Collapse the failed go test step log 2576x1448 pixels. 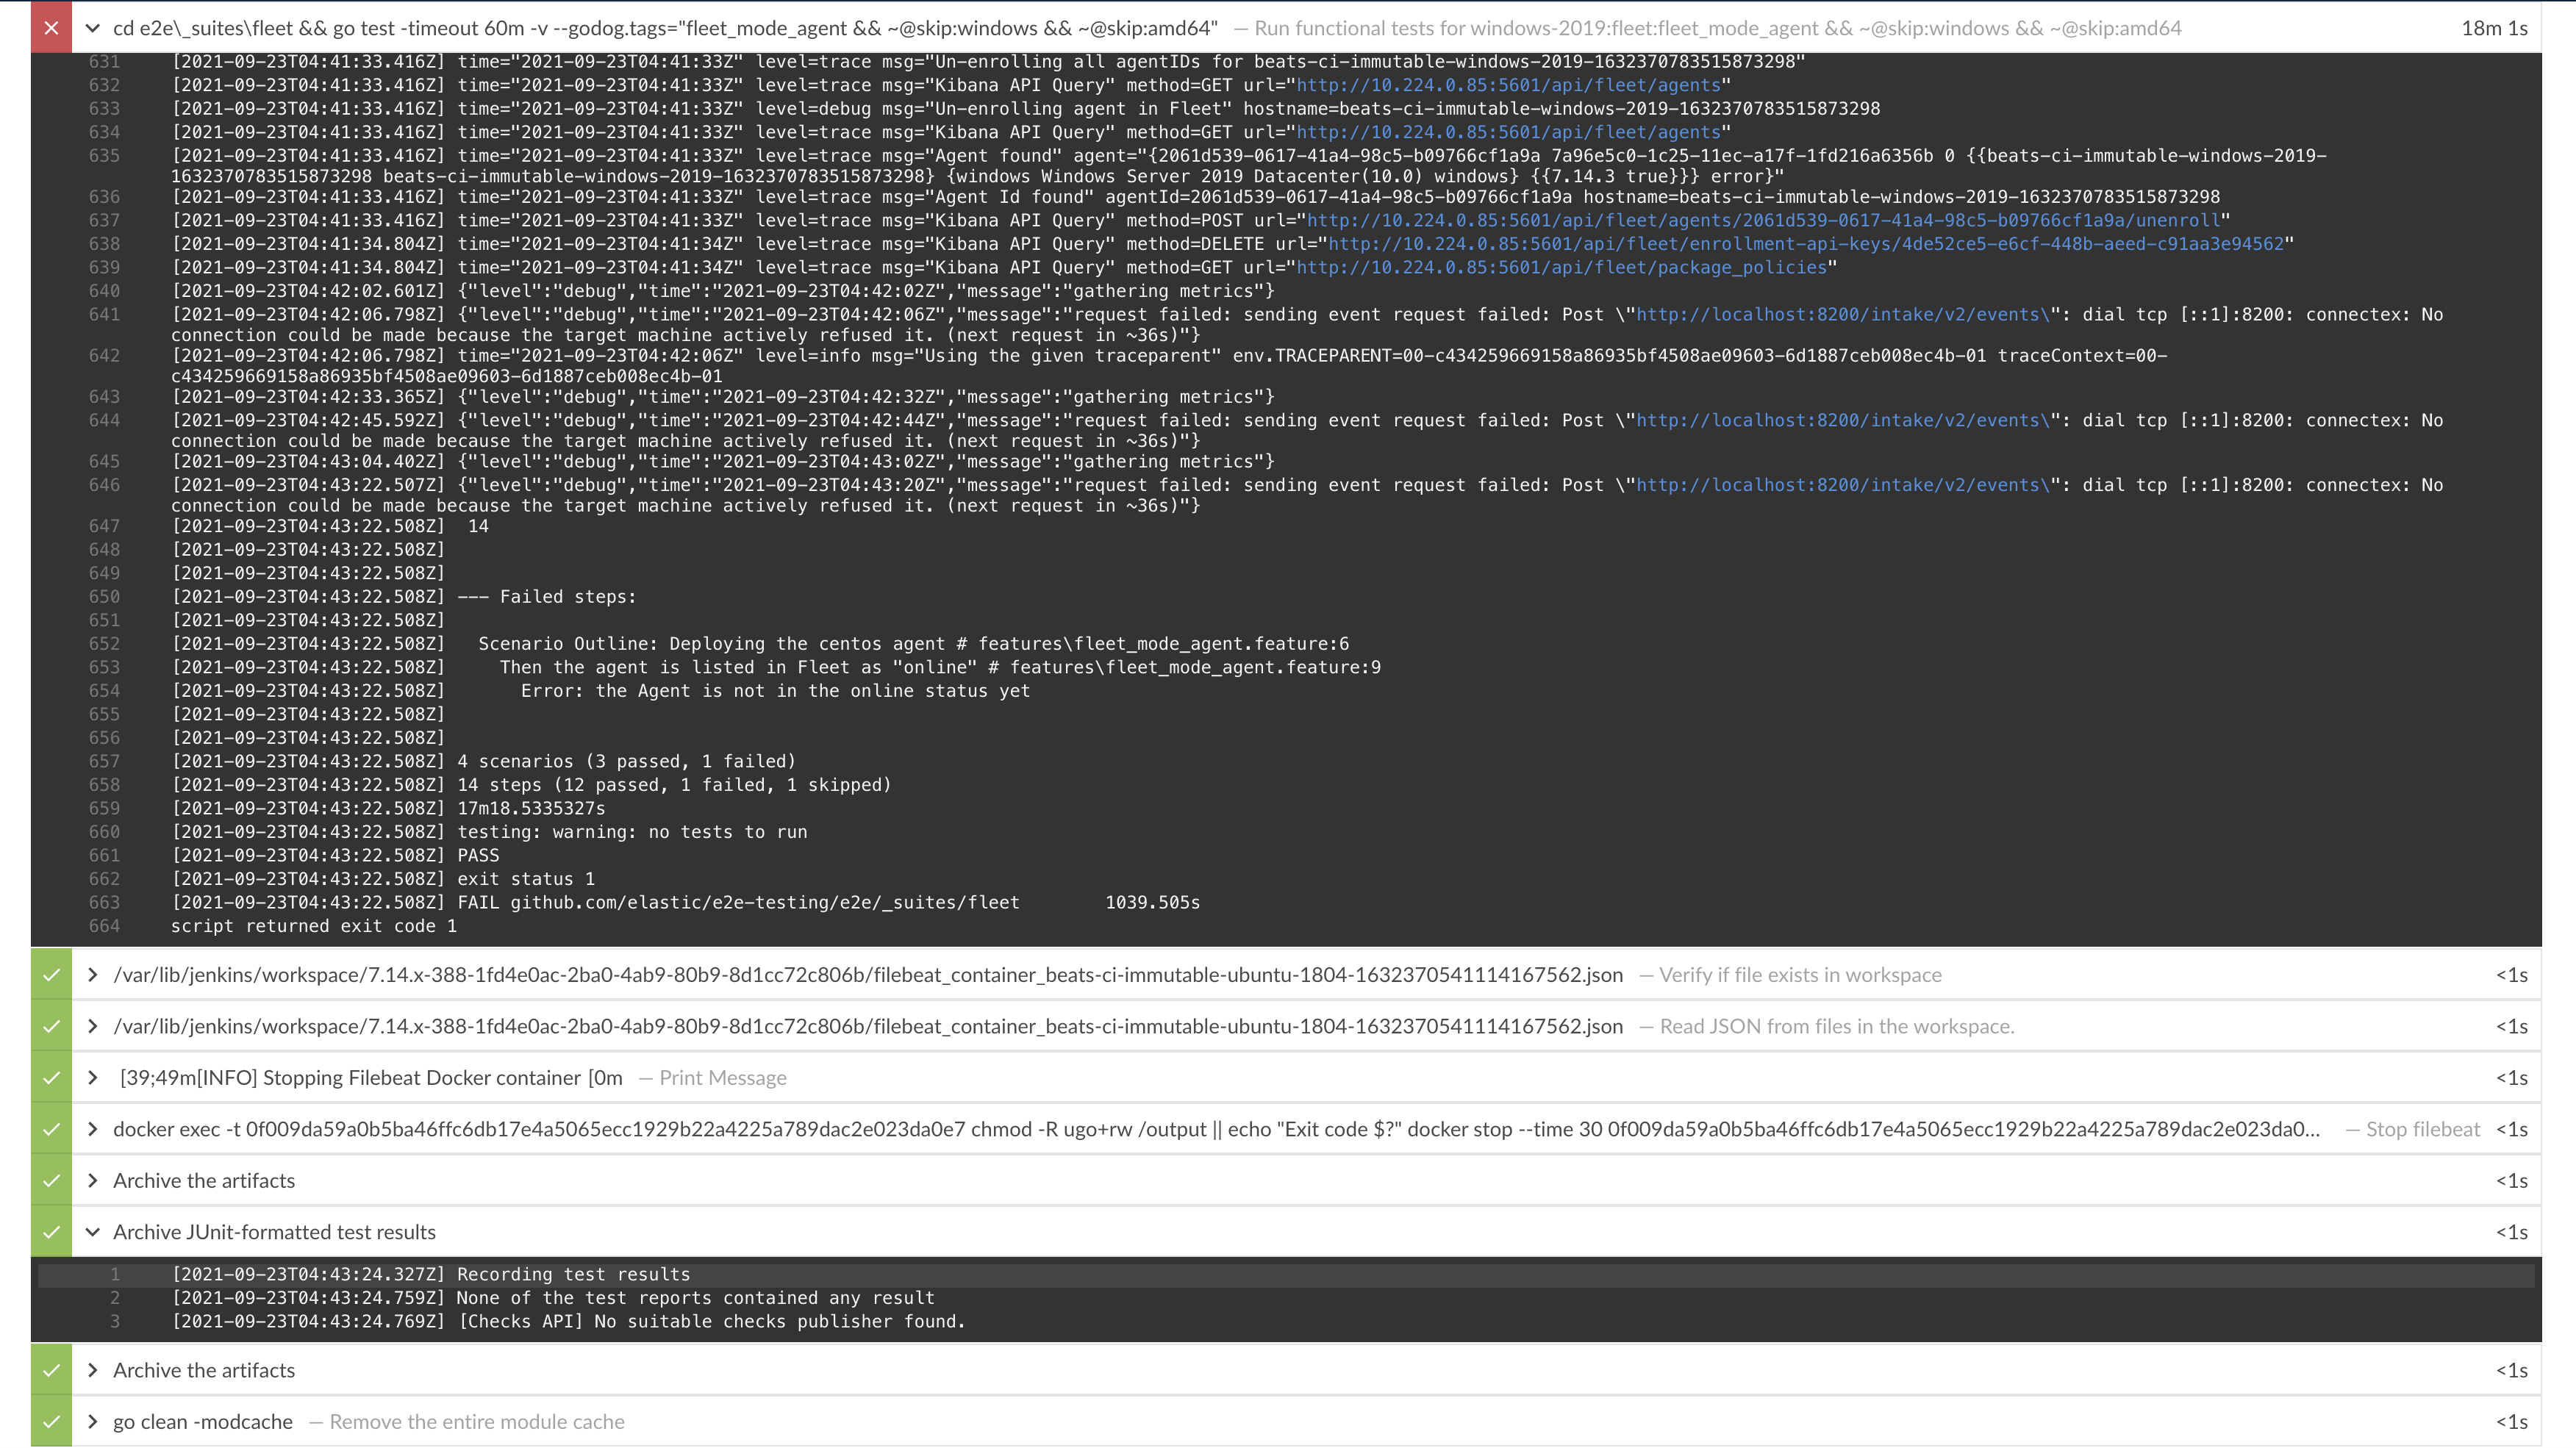[92, 28]
